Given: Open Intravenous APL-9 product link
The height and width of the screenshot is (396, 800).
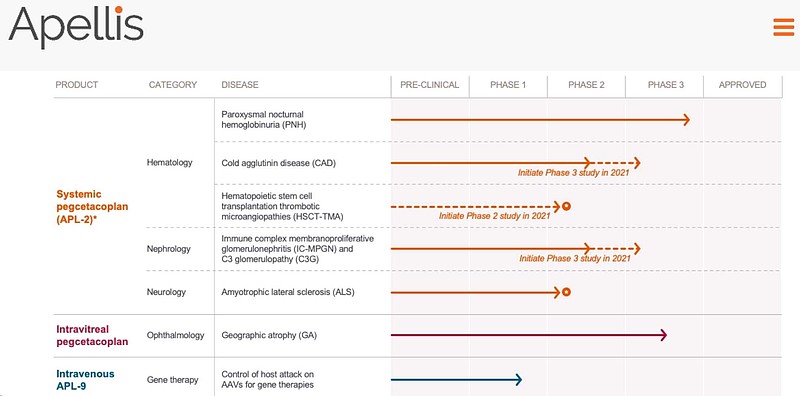Looking at the screenshot, I should pyautogui.click(x=85, y=380).
